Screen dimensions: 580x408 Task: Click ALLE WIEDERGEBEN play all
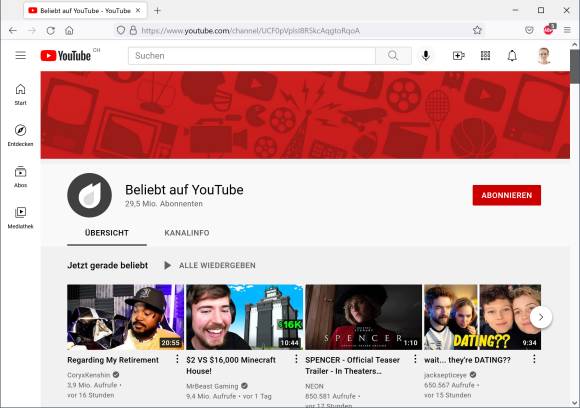click(209, 266)
